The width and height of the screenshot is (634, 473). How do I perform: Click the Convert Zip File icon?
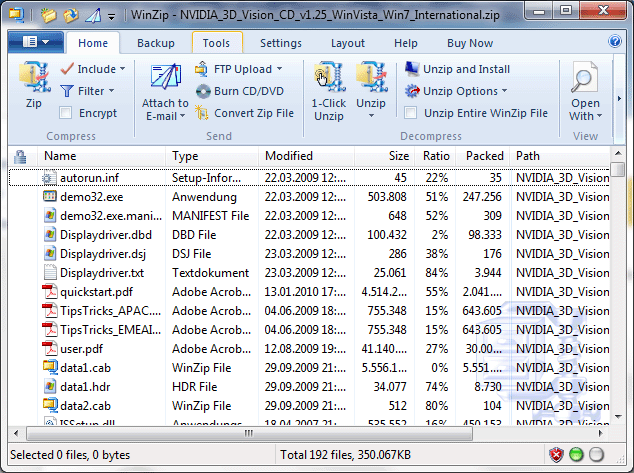click(x=201, y=113)
